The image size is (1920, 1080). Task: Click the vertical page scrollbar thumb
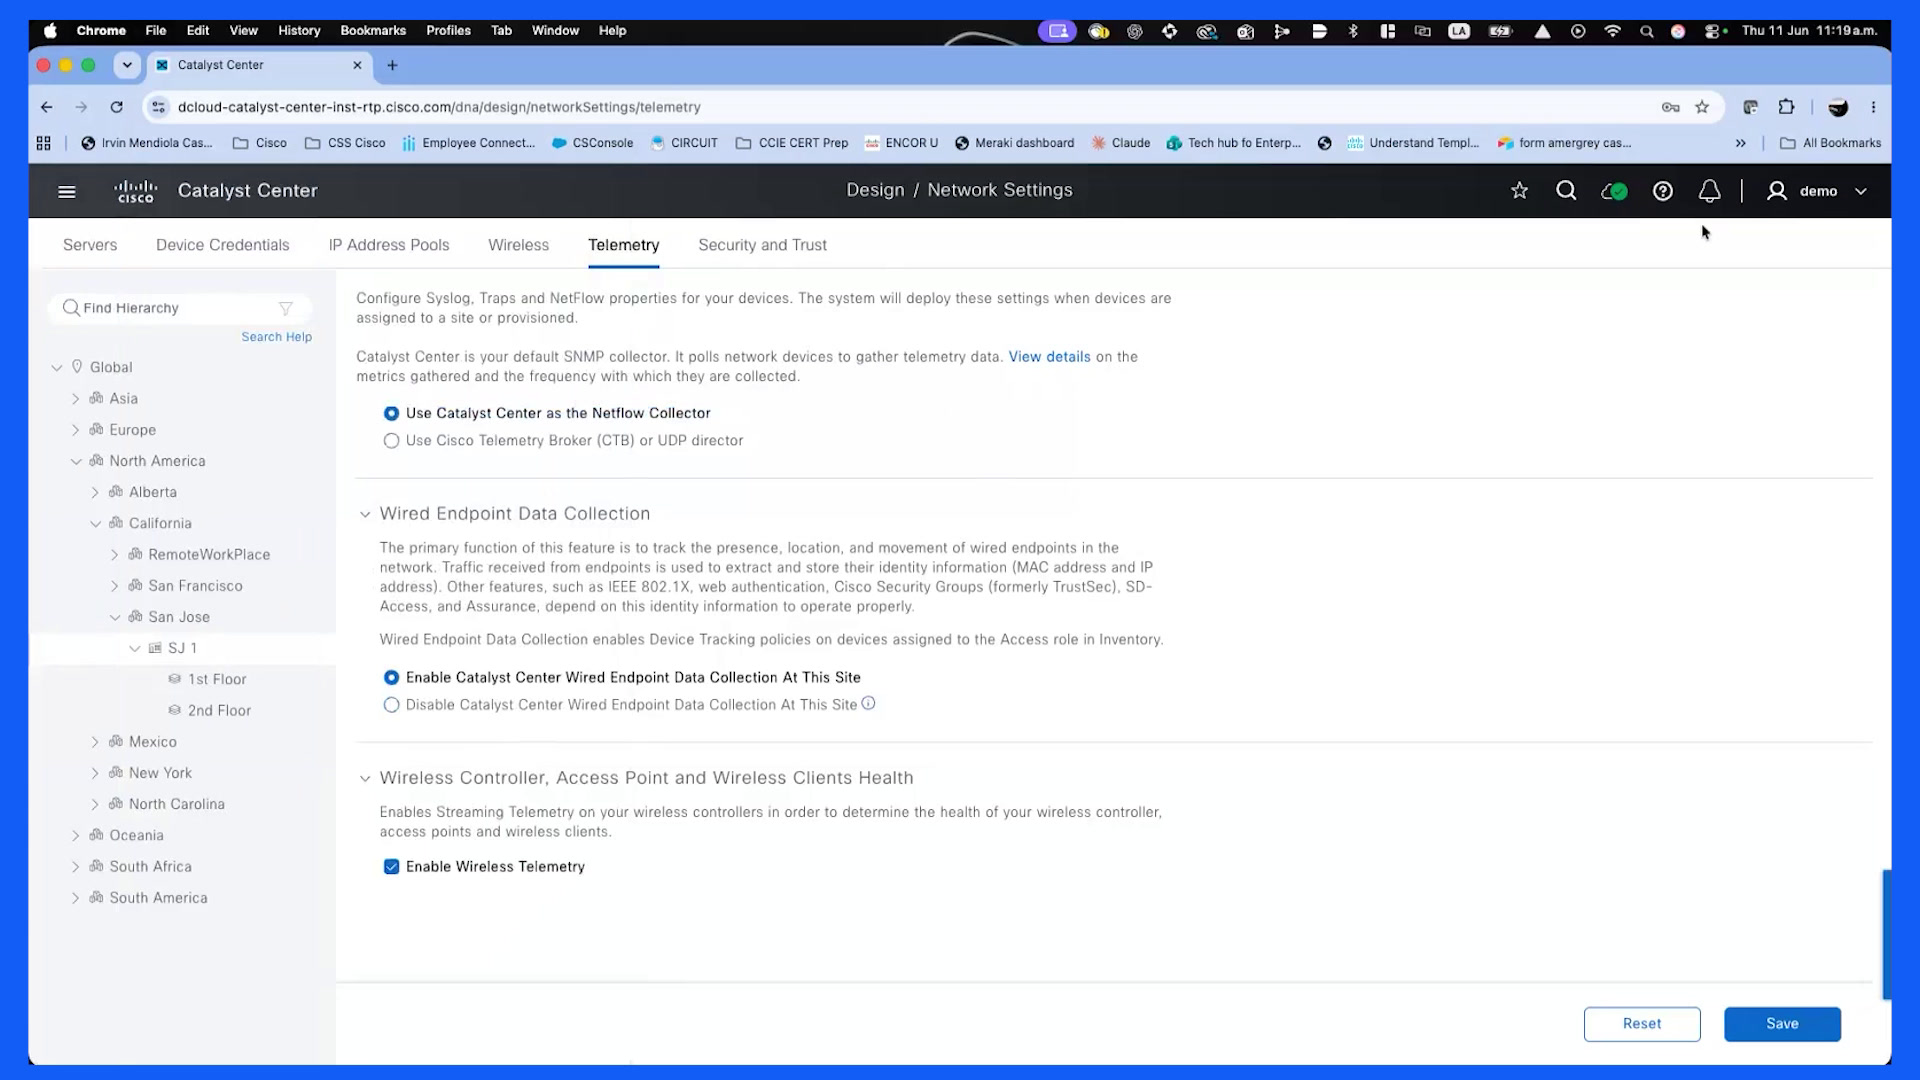[x=1886, y=934]
